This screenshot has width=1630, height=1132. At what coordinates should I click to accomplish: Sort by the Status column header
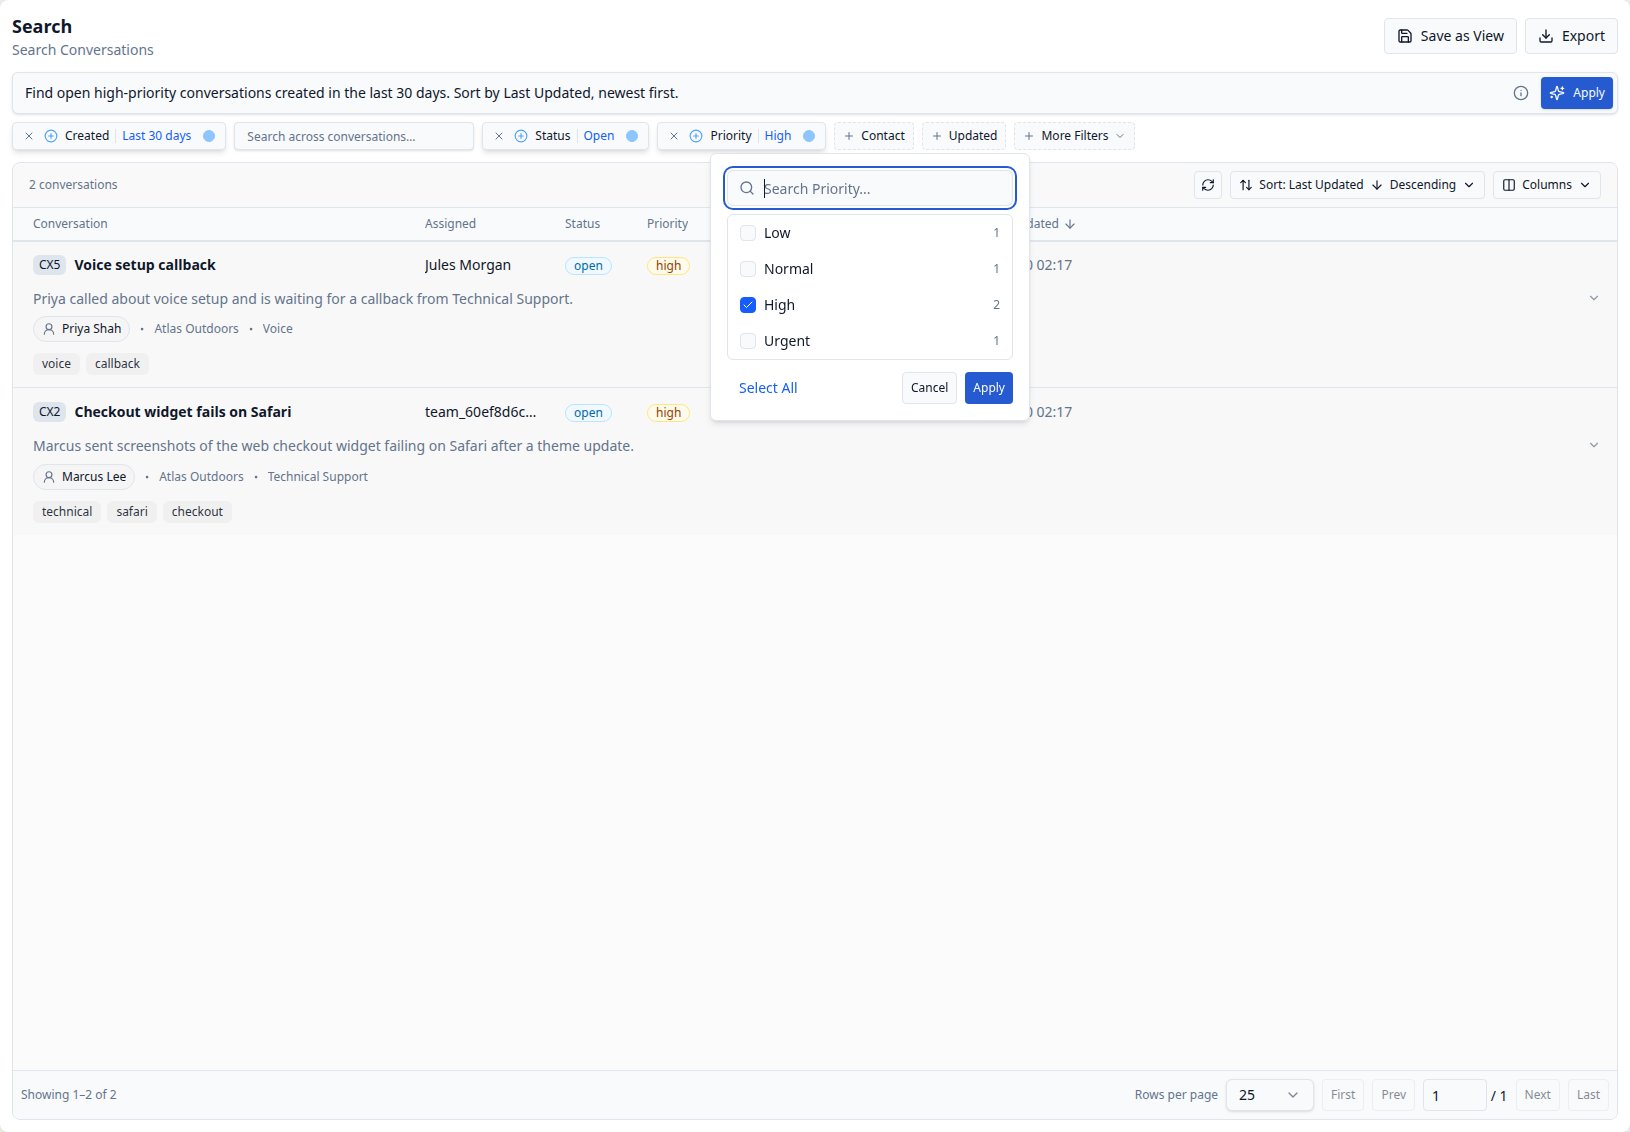[x=582, y=224]
